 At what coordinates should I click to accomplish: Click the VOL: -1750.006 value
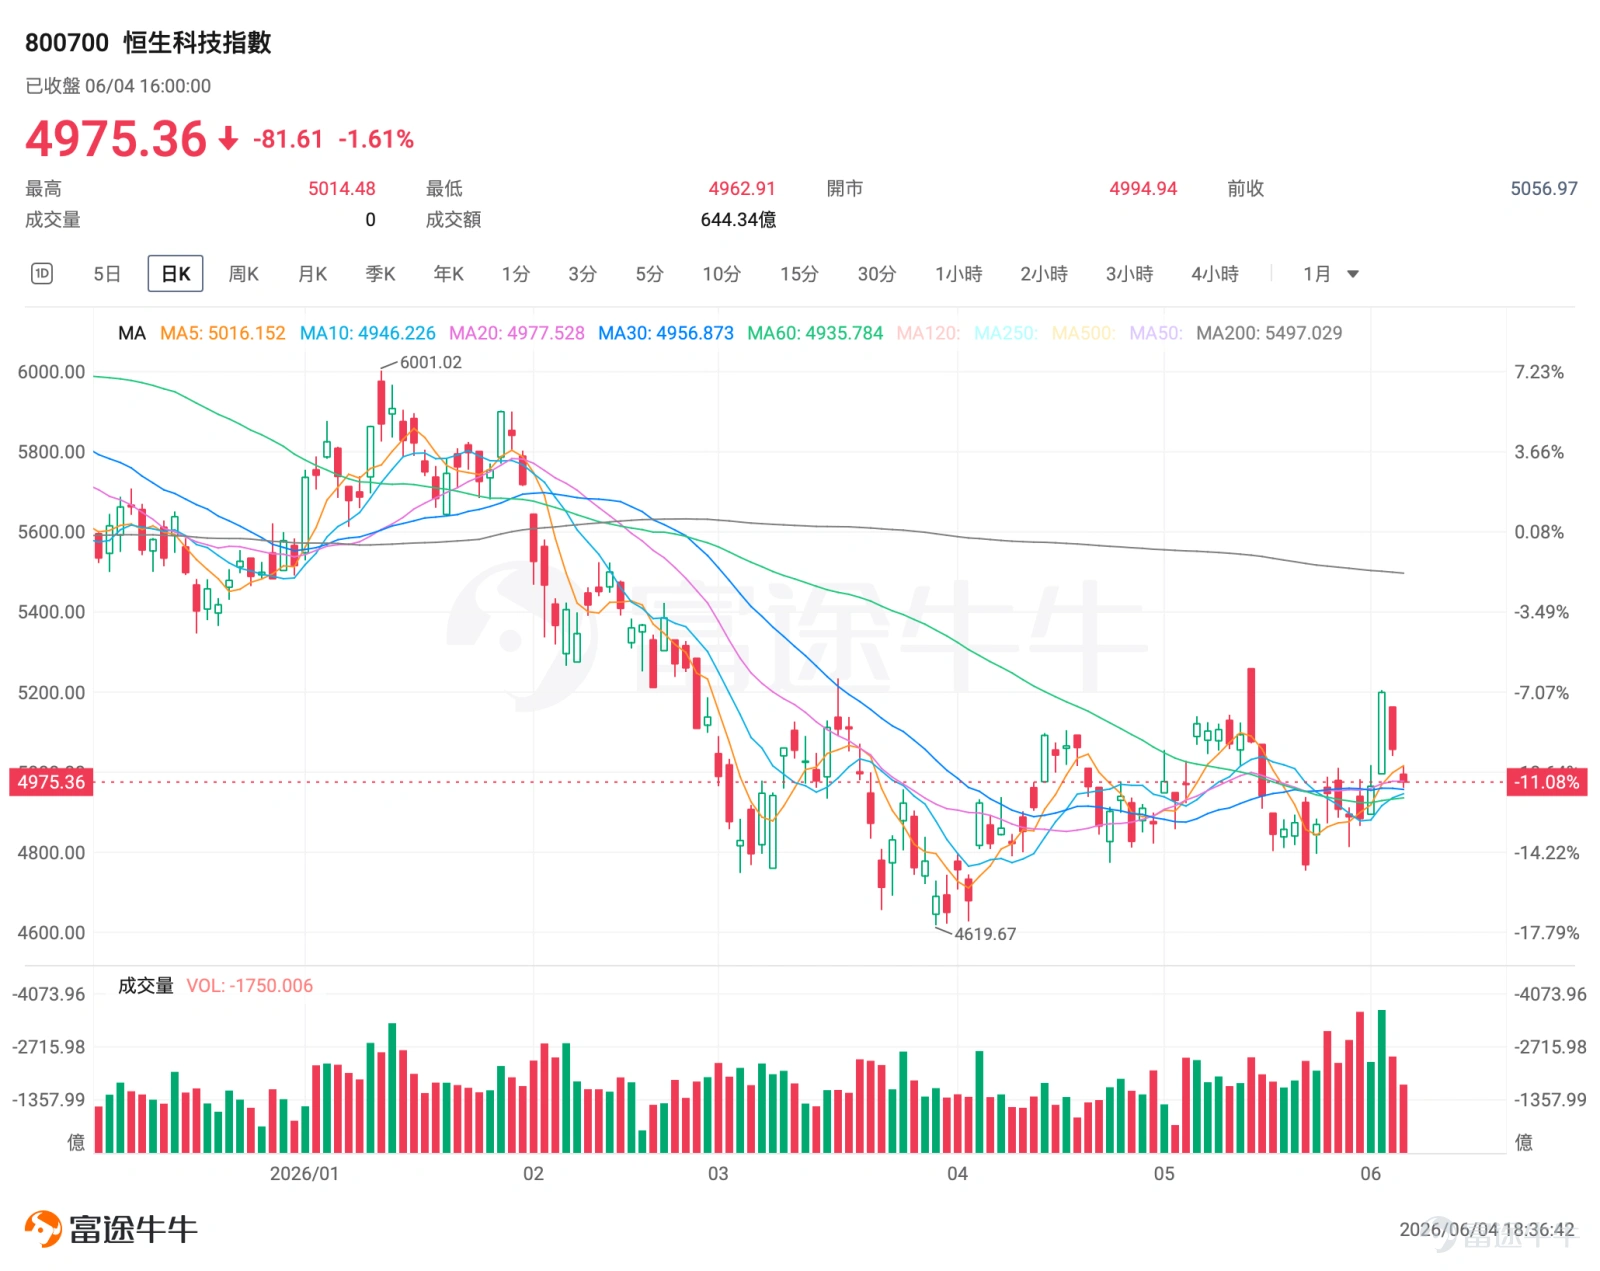tap(250, 986)
